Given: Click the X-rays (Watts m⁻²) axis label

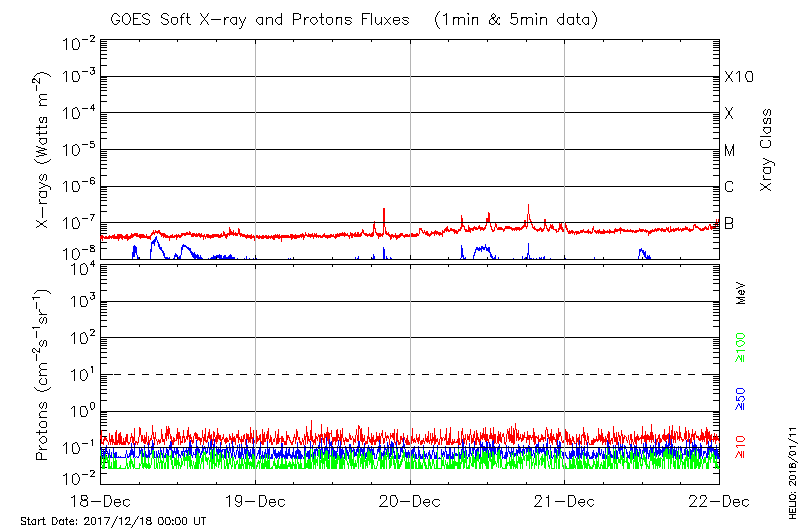Looking at the screenshot, I should click(x=43, y=150).
